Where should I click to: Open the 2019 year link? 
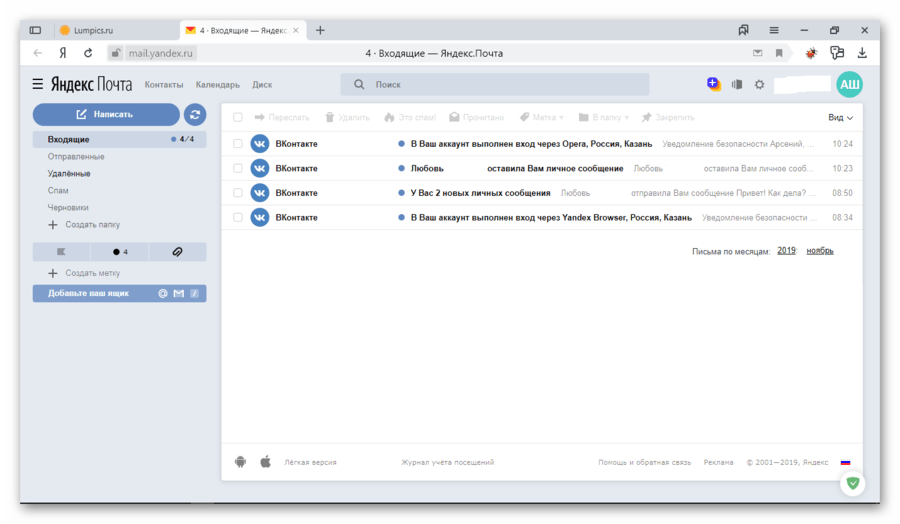pos(786,251)
